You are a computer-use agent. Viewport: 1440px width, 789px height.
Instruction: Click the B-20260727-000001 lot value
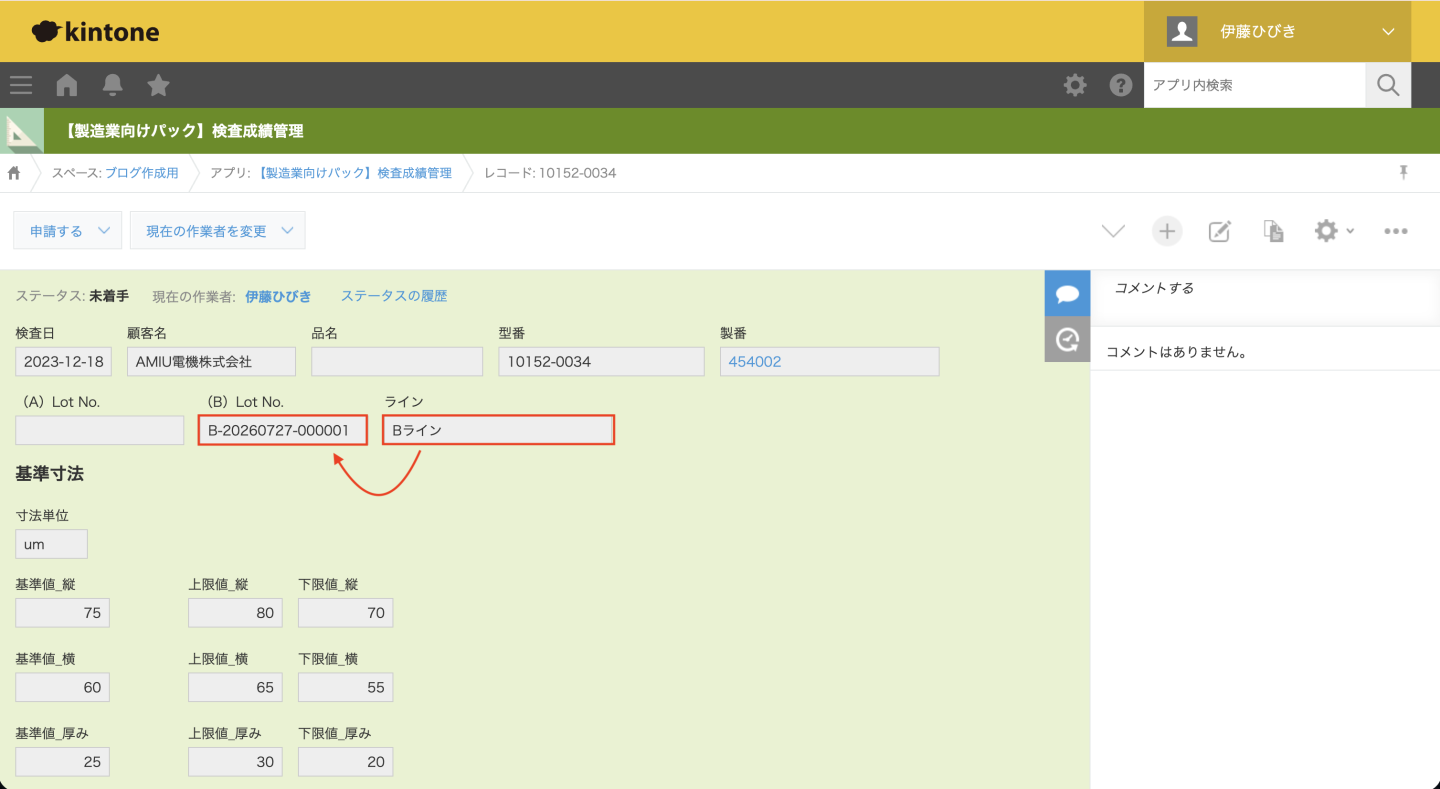tap(283, 430)
